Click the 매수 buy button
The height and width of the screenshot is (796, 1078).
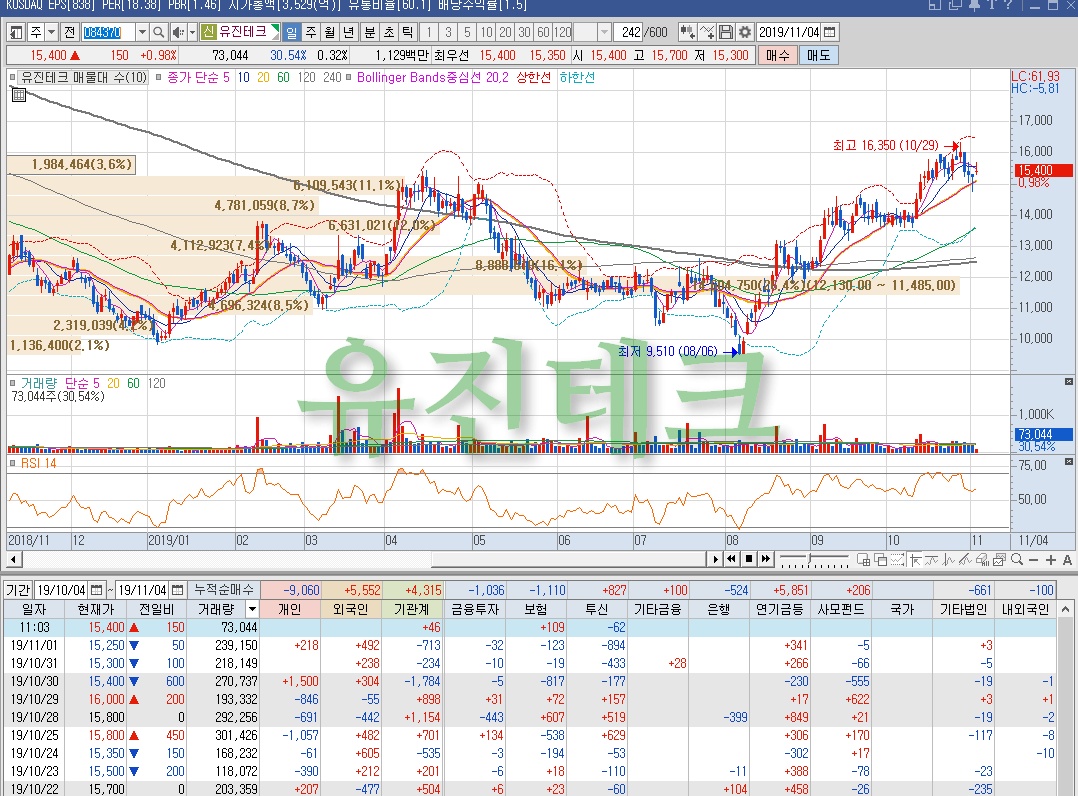[778, 55]
